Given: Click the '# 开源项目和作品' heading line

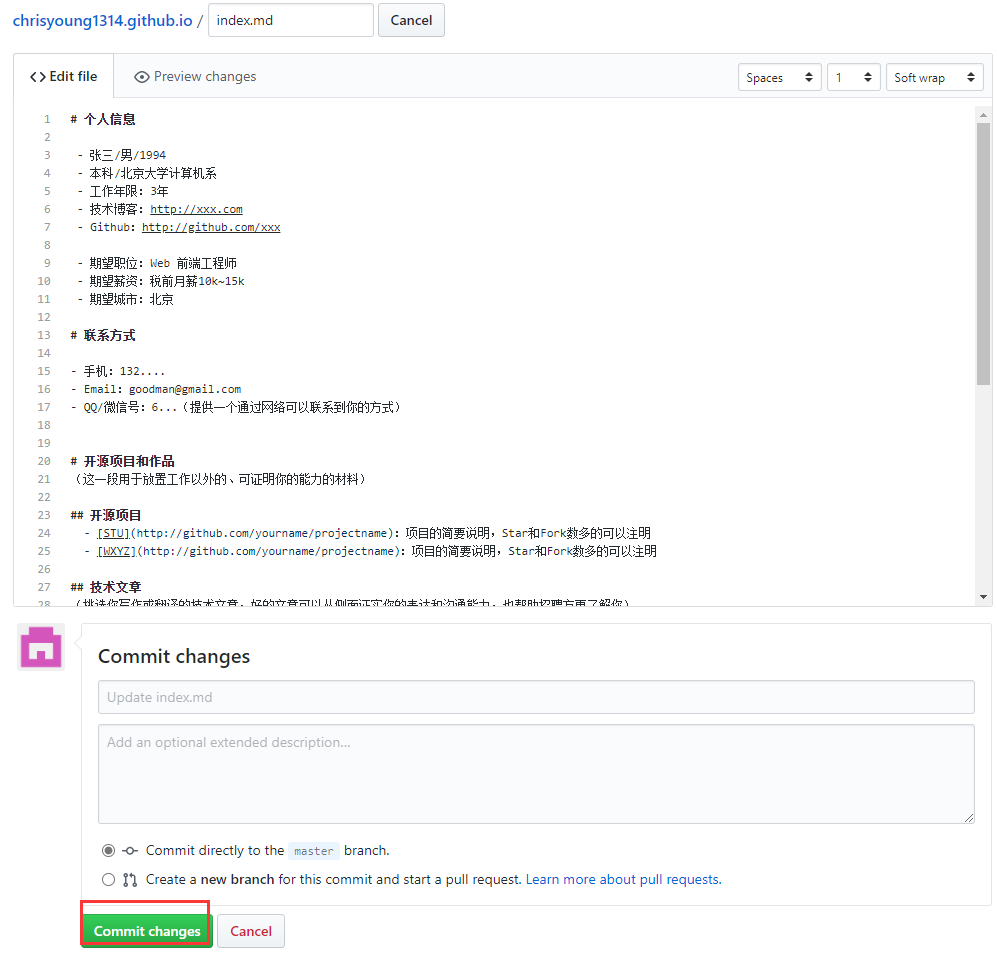Looking at the screenshot, I should coord(123,461).
